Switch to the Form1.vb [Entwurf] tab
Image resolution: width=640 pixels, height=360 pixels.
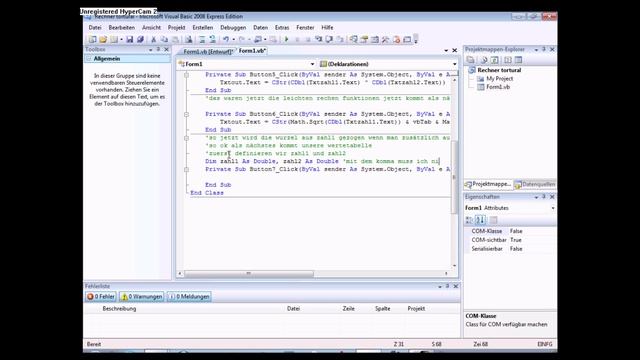pyautogui.click(x=208, y=52)
